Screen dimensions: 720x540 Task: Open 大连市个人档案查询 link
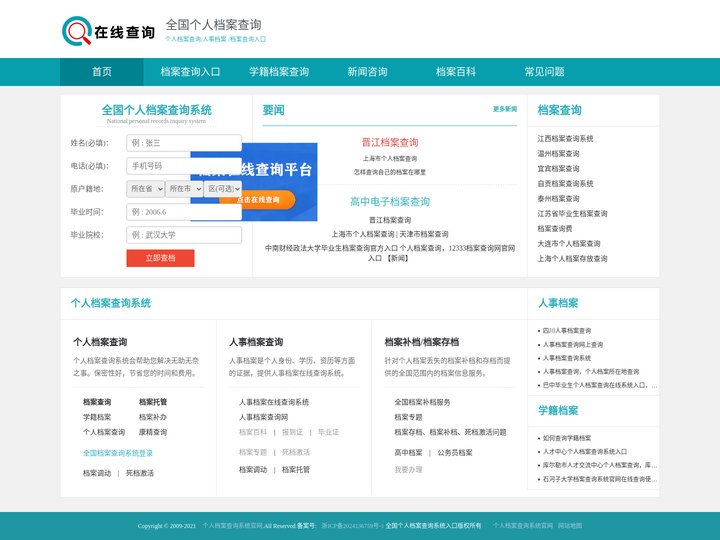569,243
